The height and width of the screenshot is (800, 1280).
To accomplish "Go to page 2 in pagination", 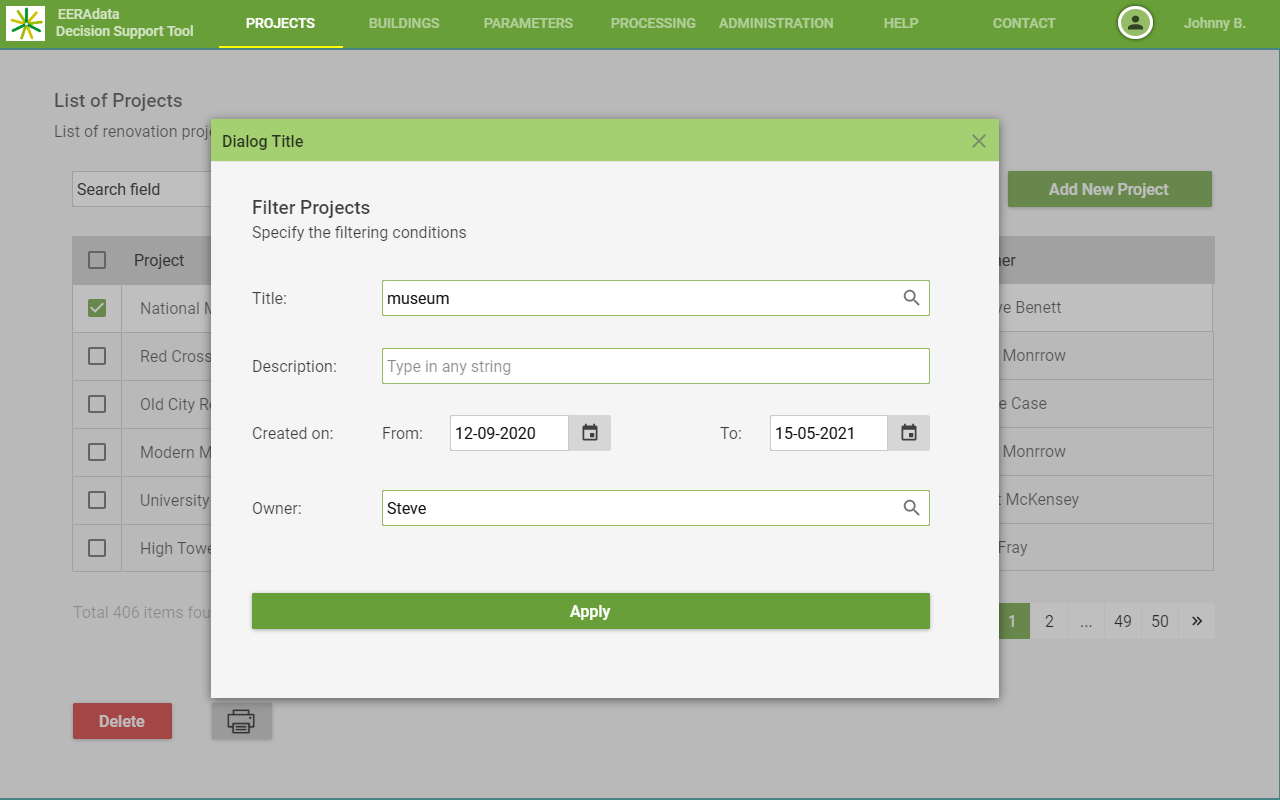I will coord(1049,621).
